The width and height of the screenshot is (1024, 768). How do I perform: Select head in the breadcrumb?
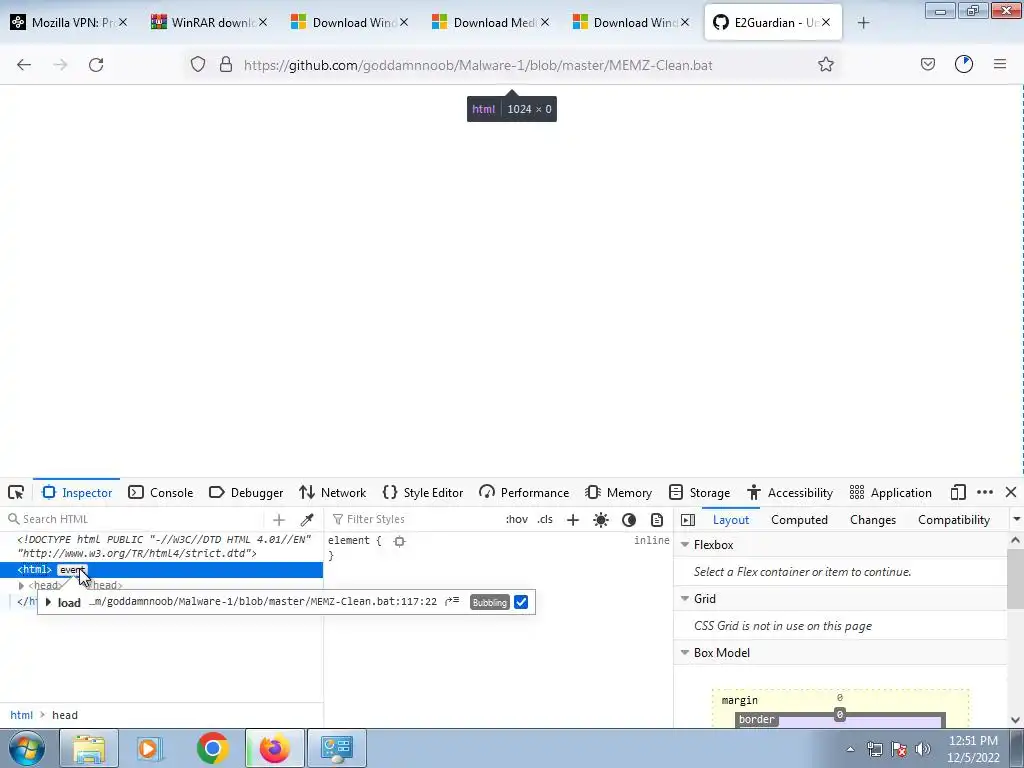tap(65, 715)
